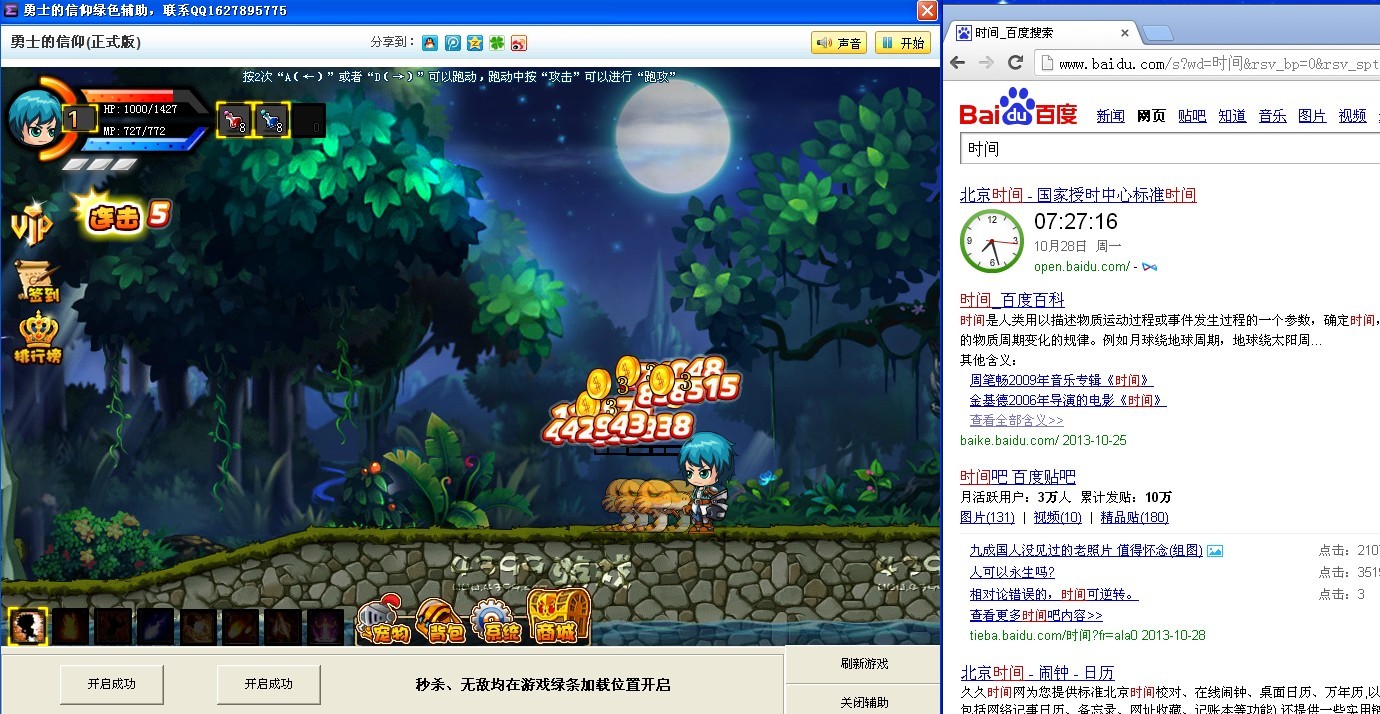This screenshot has width=1380, height=714.
Task: Click the red HP 1000/1427 bar
Action: pyautogui.click(x=142, y=108)
